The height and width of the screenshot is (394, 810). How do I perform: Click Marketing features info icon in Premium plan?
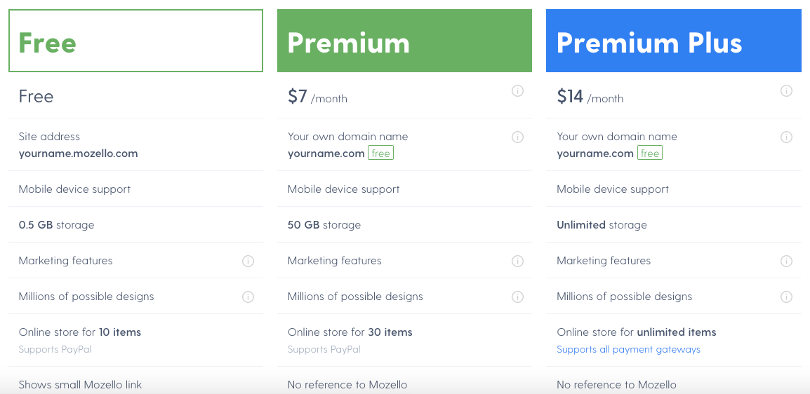[x=517, y=261]
